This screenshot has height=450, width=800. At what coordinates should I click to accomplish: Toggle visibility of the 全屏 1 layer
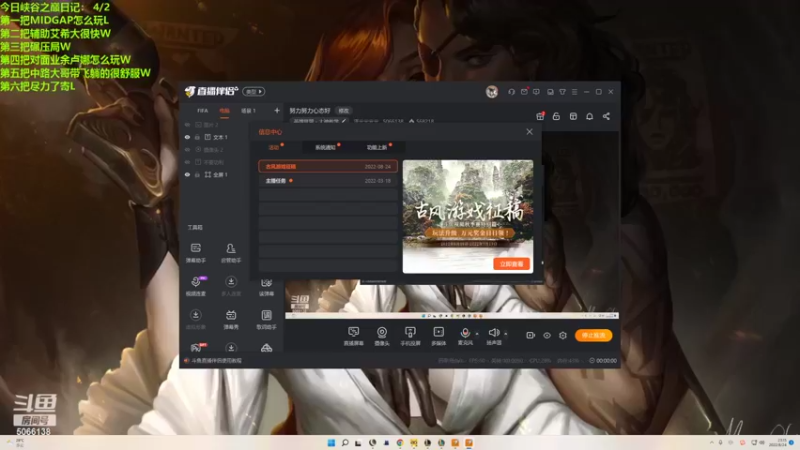click(x=187, y=174)
